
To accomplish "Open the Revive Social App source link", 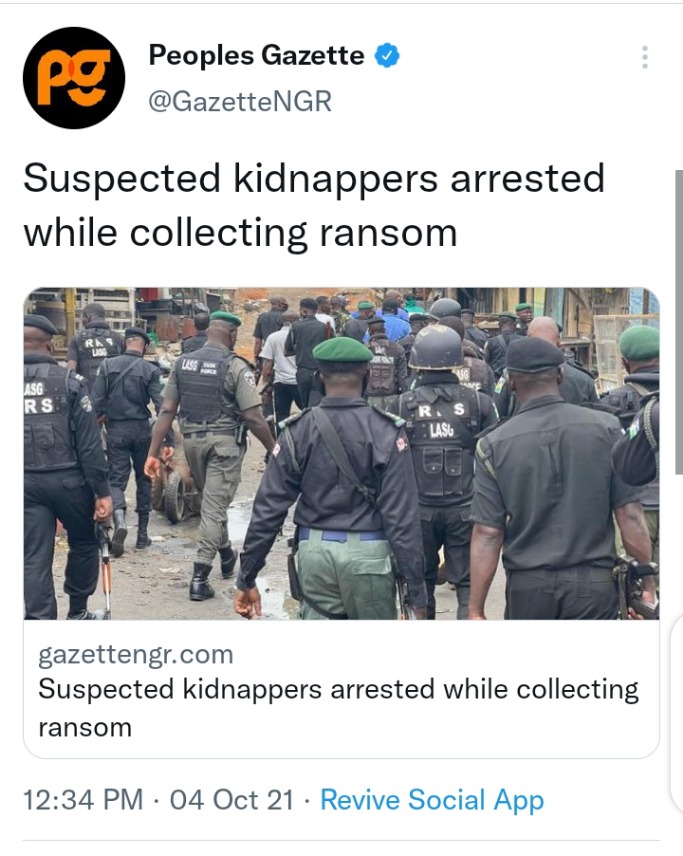I will click(x=432, y=800).
